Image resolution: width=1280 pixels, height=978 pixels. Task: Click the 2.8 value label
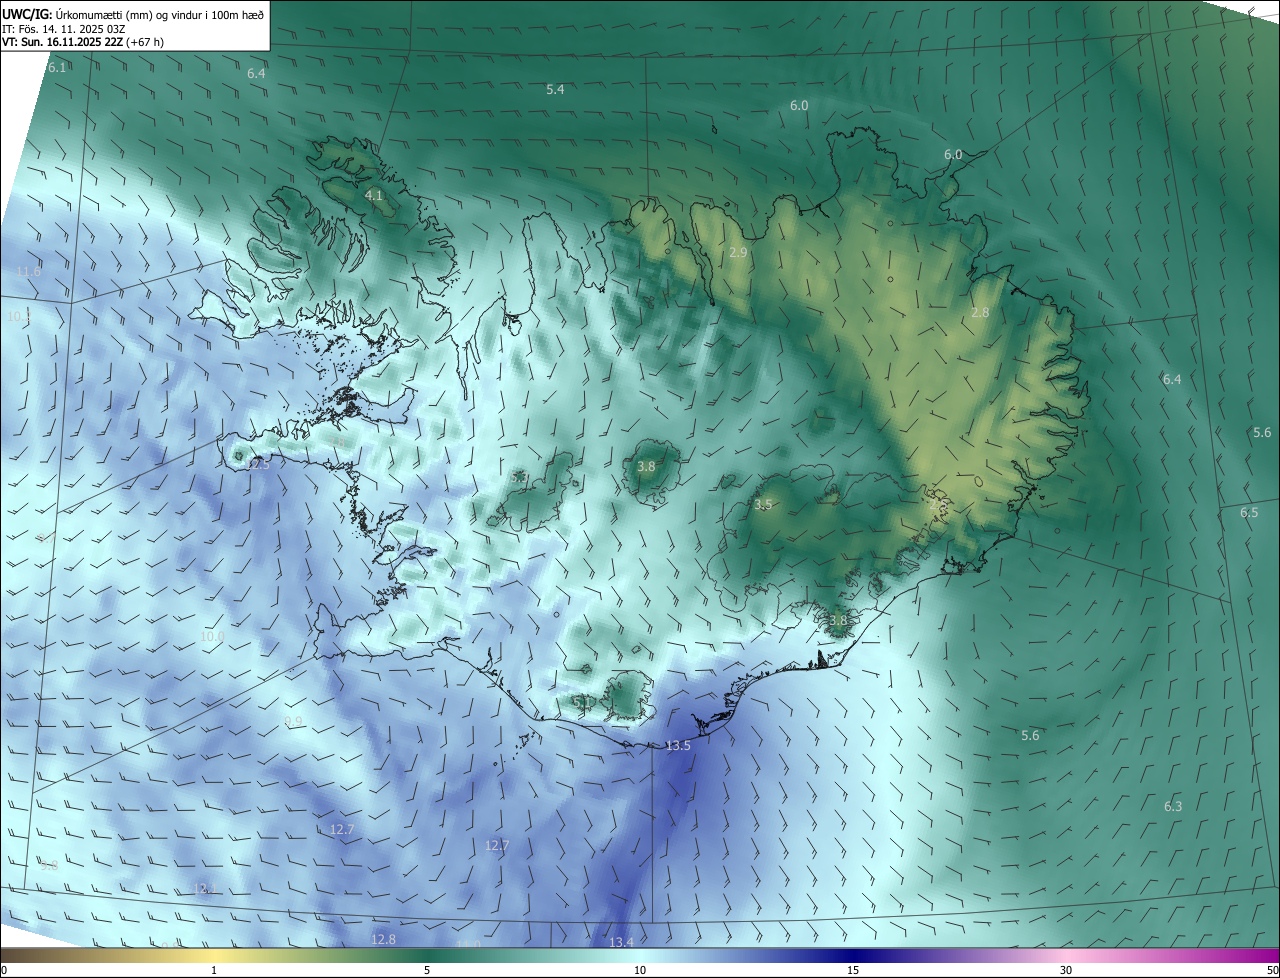980,313
